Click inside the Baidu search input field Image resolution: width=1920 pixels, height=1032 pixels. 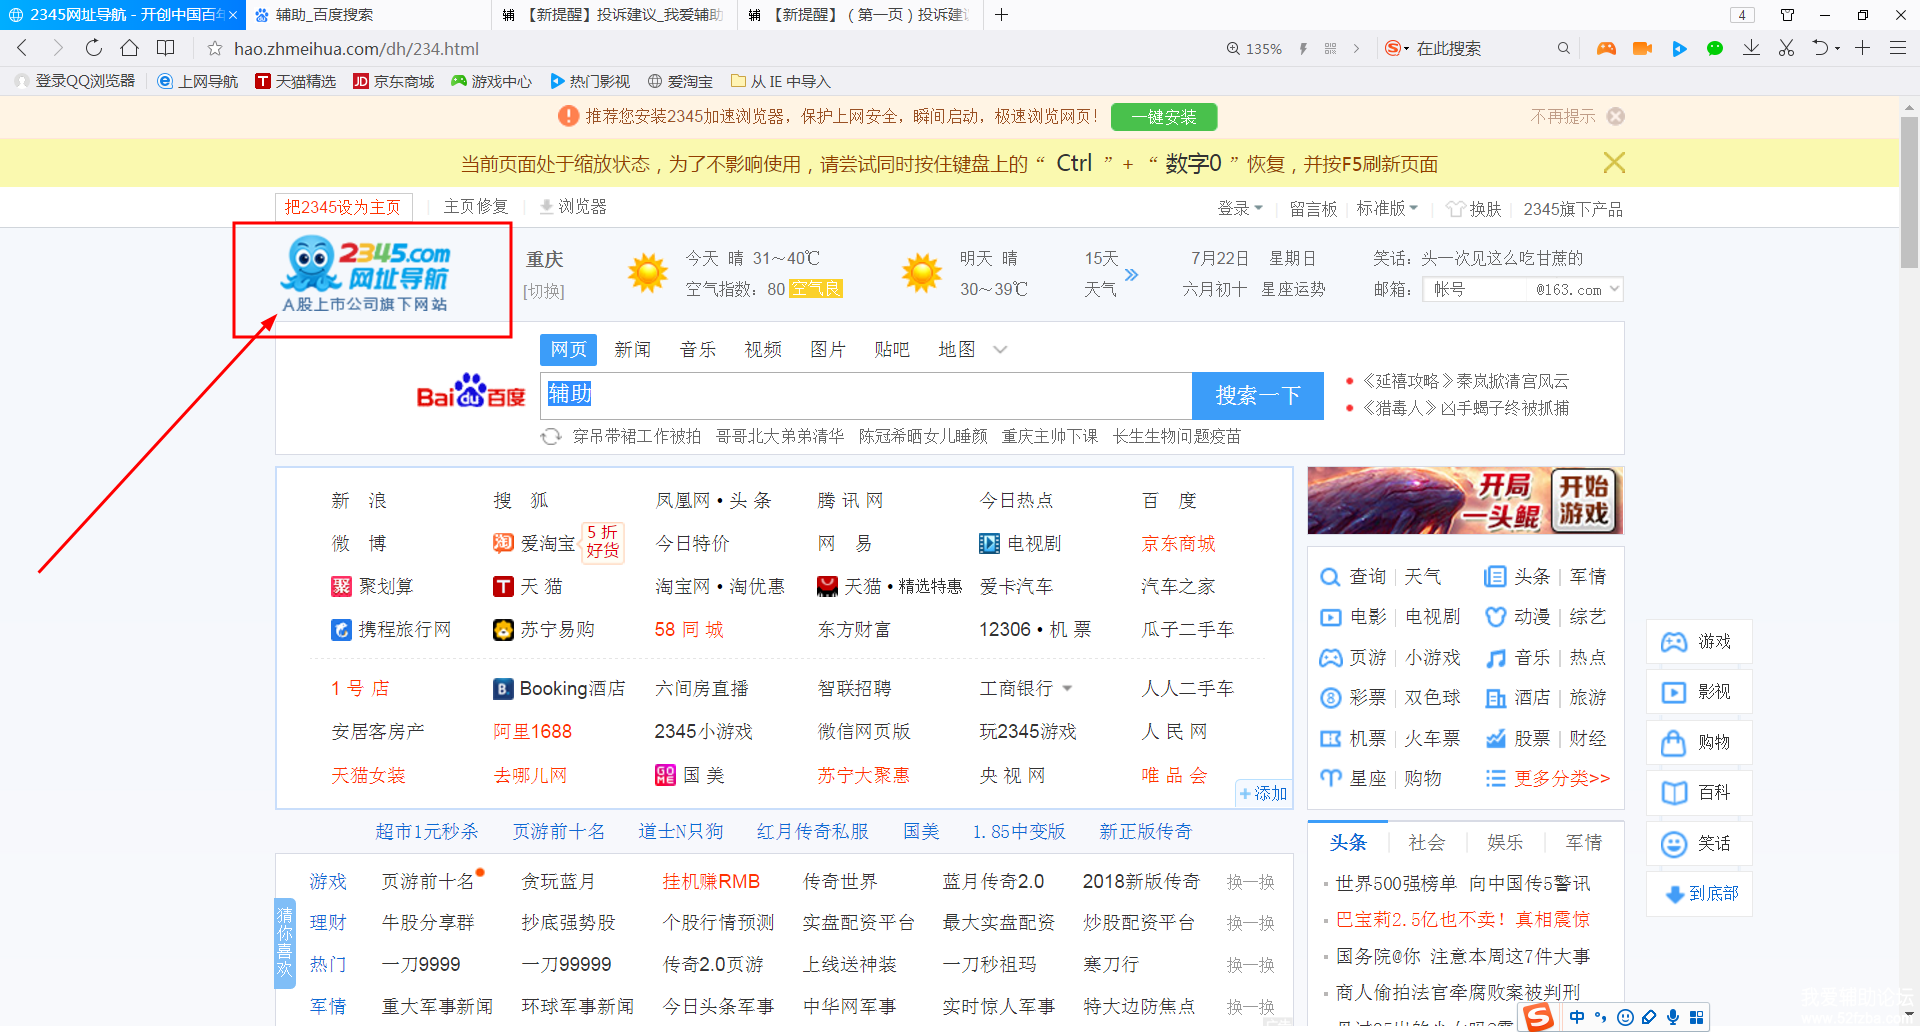[x=866, y=396]
